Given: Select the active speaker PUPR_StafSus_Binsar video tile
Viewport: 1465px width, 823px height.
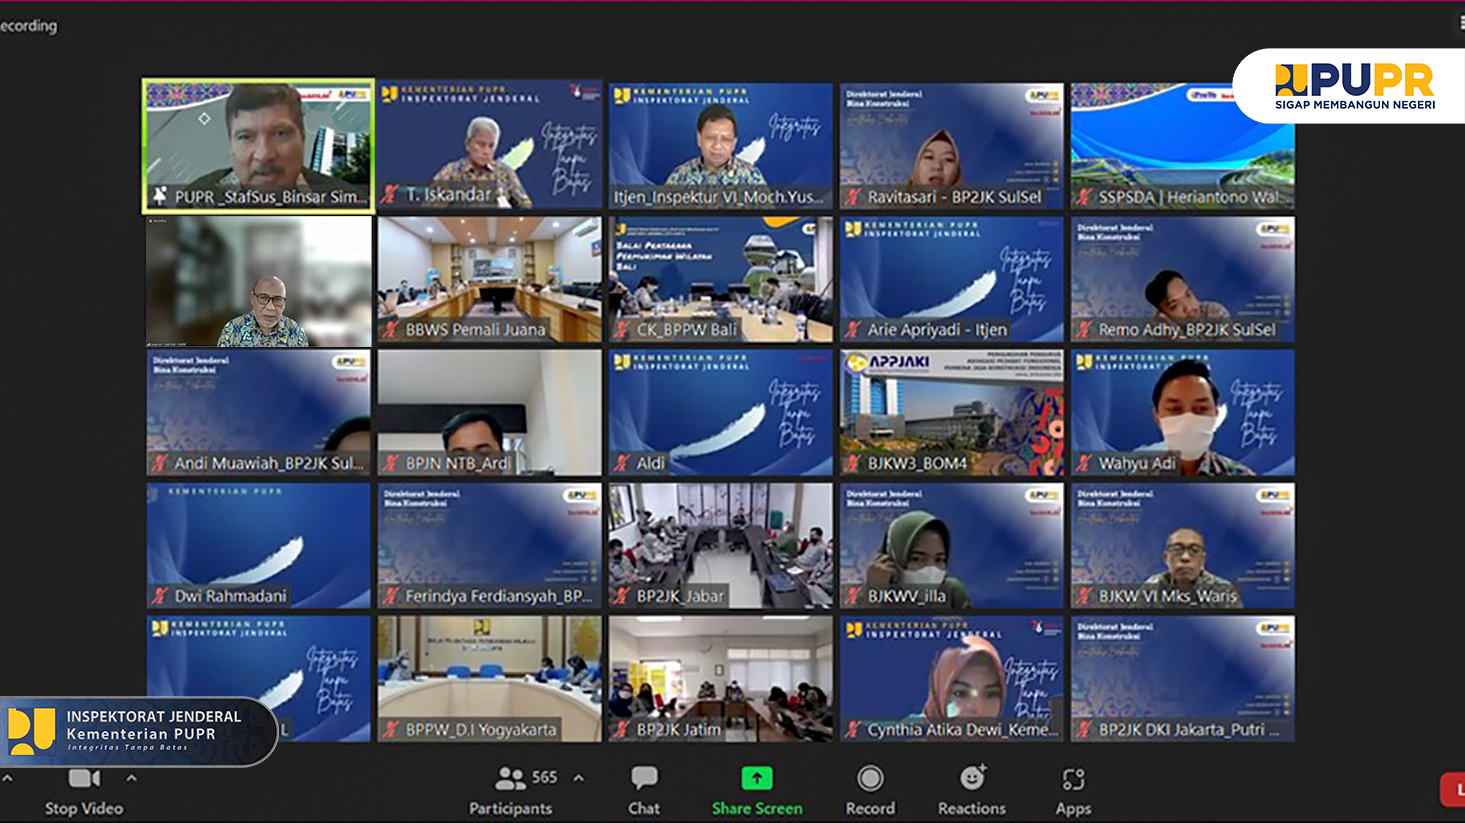Looking at the screenshot, I should (258, 146).
